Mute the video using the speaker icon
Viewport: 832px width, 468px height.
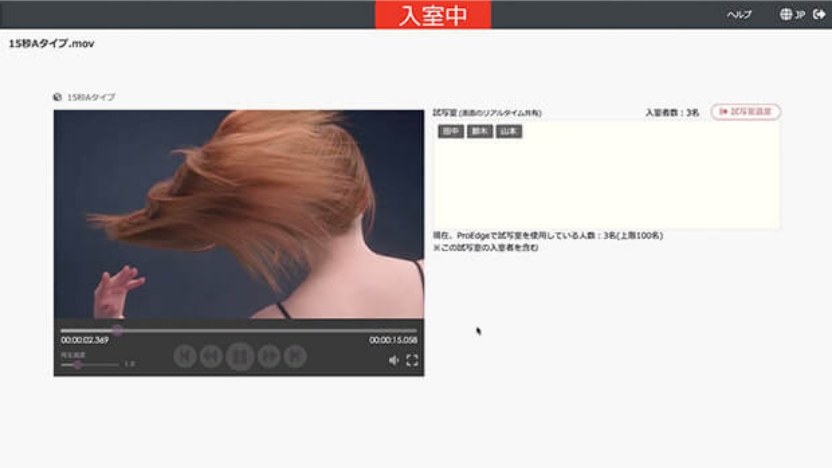tap(393, 360)
